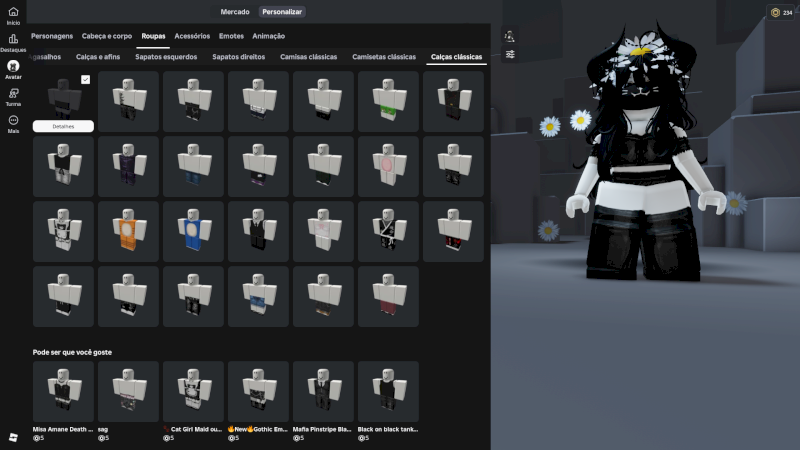Screen dimensions: 800x450
Task: Click the Roblox logo icon at the sidebar bottom
Action: coord(13,437)
